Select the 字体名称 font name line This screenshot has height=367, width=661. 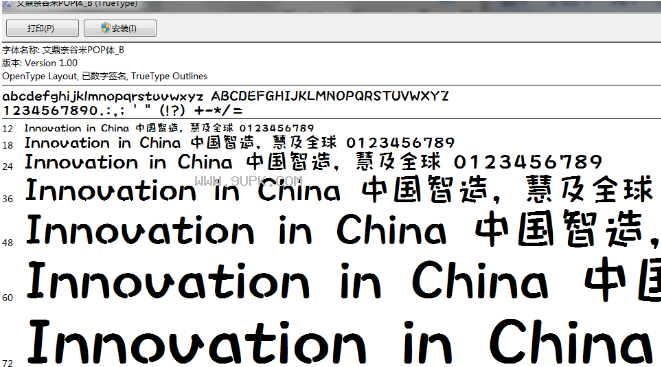point(63,50)
